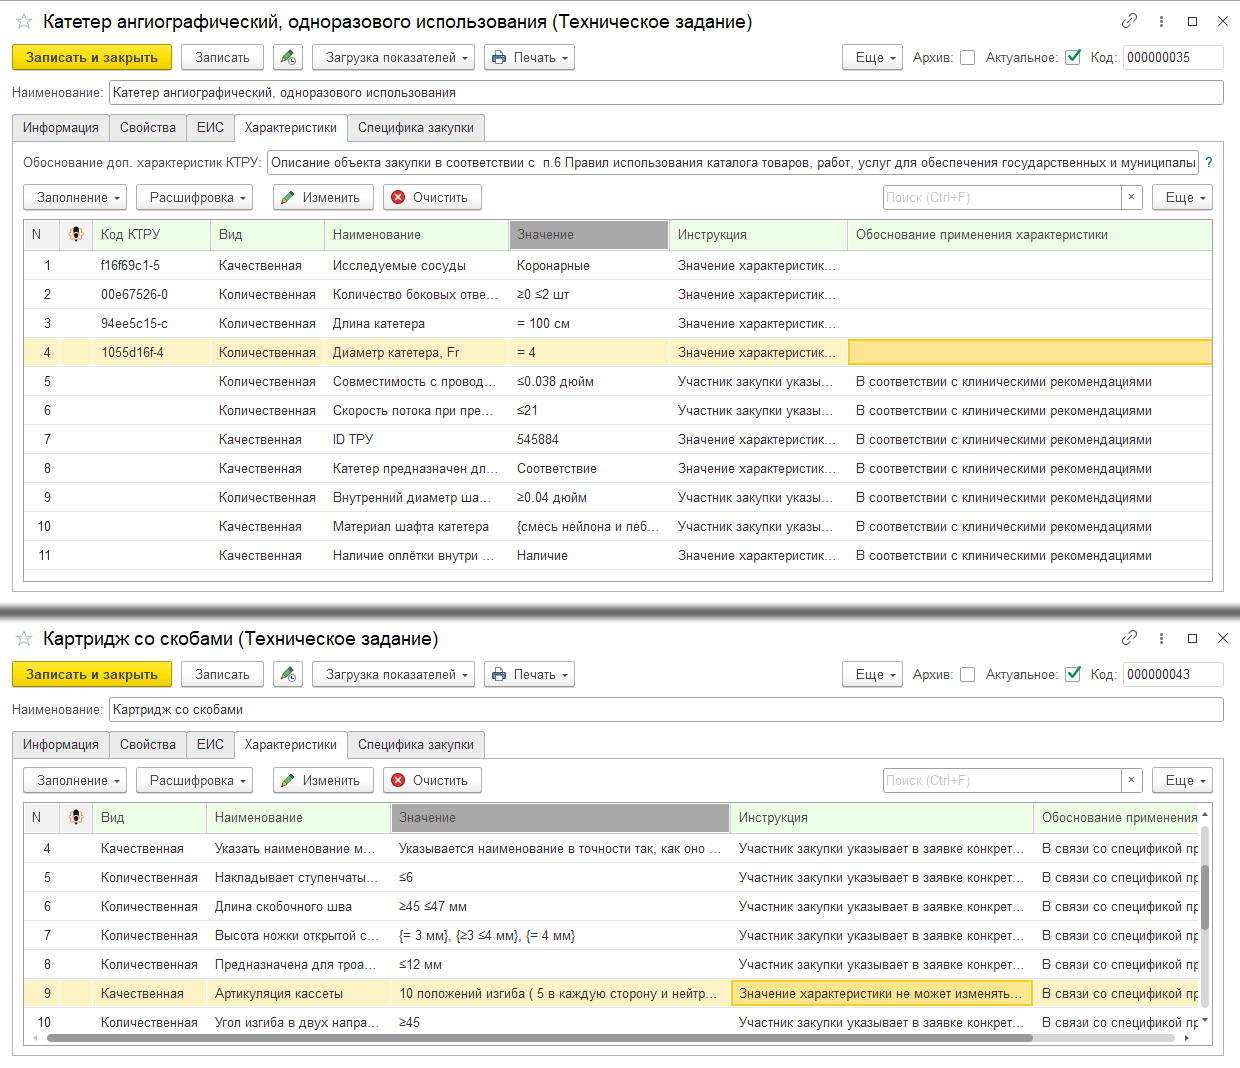Open the help question mark next to Обоснование доп. характеристик КТРУ

pyautogui.click(x=1208, y=163)
